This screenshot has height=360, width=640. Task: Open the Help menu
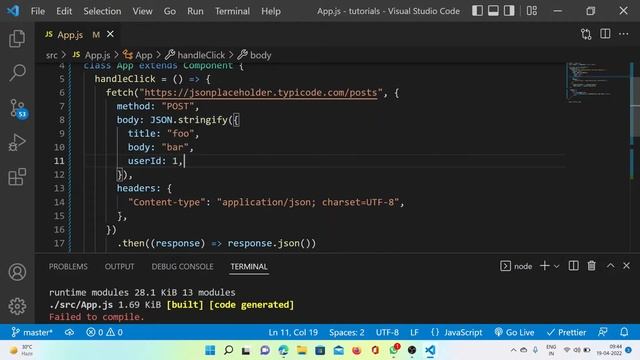[271, 11]
